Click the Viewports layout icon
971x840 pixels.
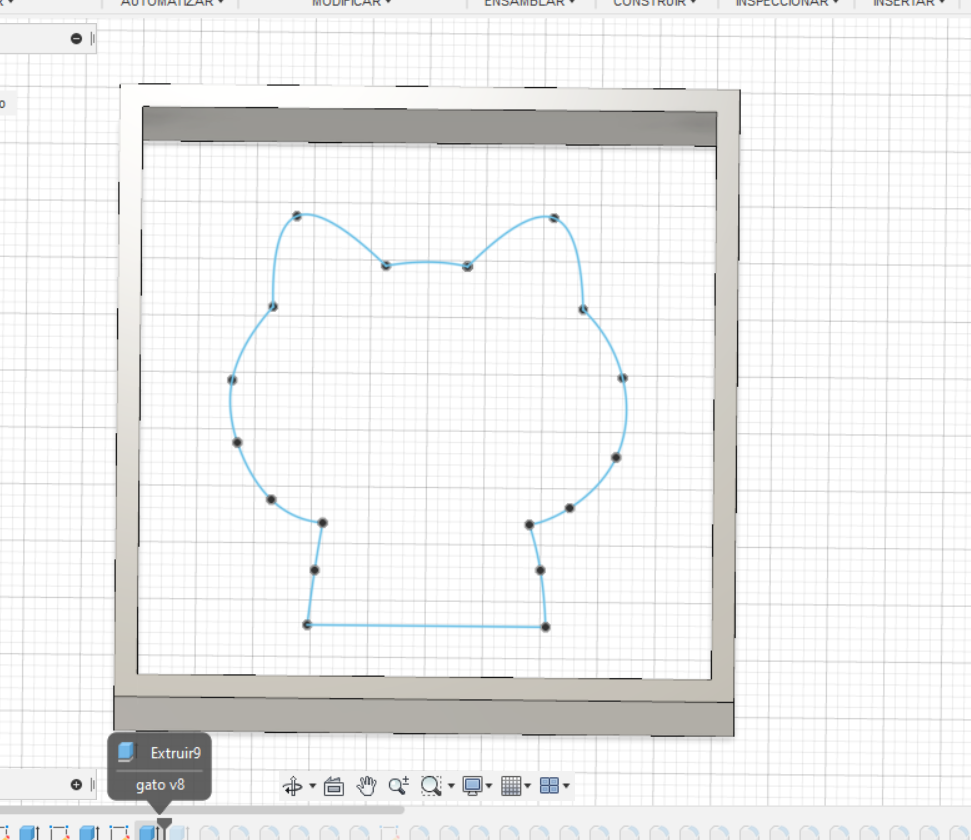pyautogui.click(x=549, y=785)
